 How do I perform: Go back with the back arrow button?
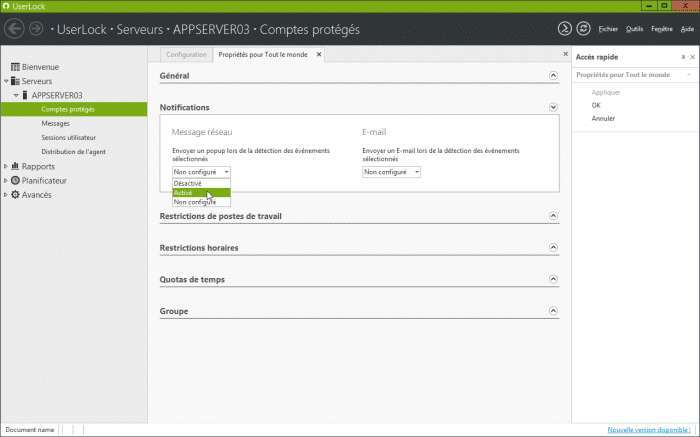14,29
